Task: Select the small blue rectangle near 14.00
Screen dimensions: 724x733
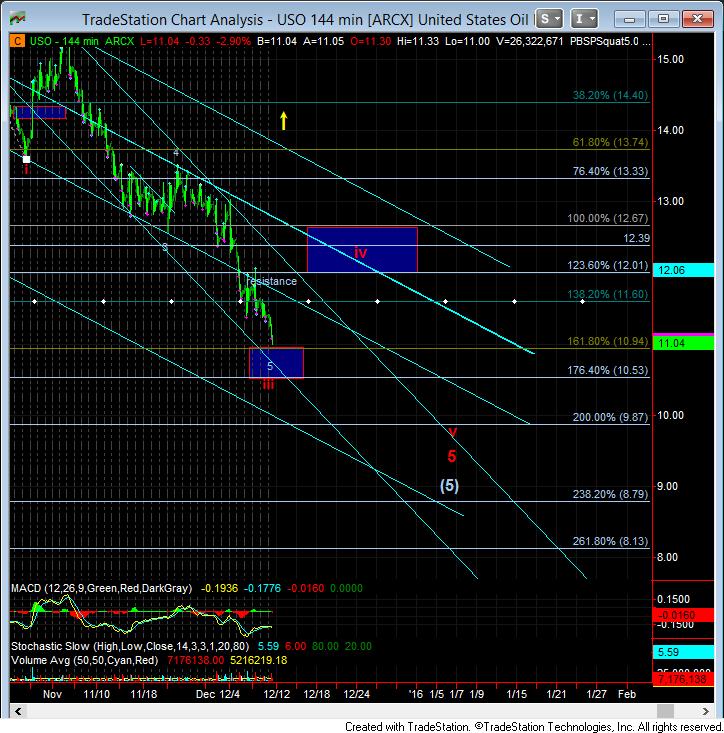Action: 41,113
